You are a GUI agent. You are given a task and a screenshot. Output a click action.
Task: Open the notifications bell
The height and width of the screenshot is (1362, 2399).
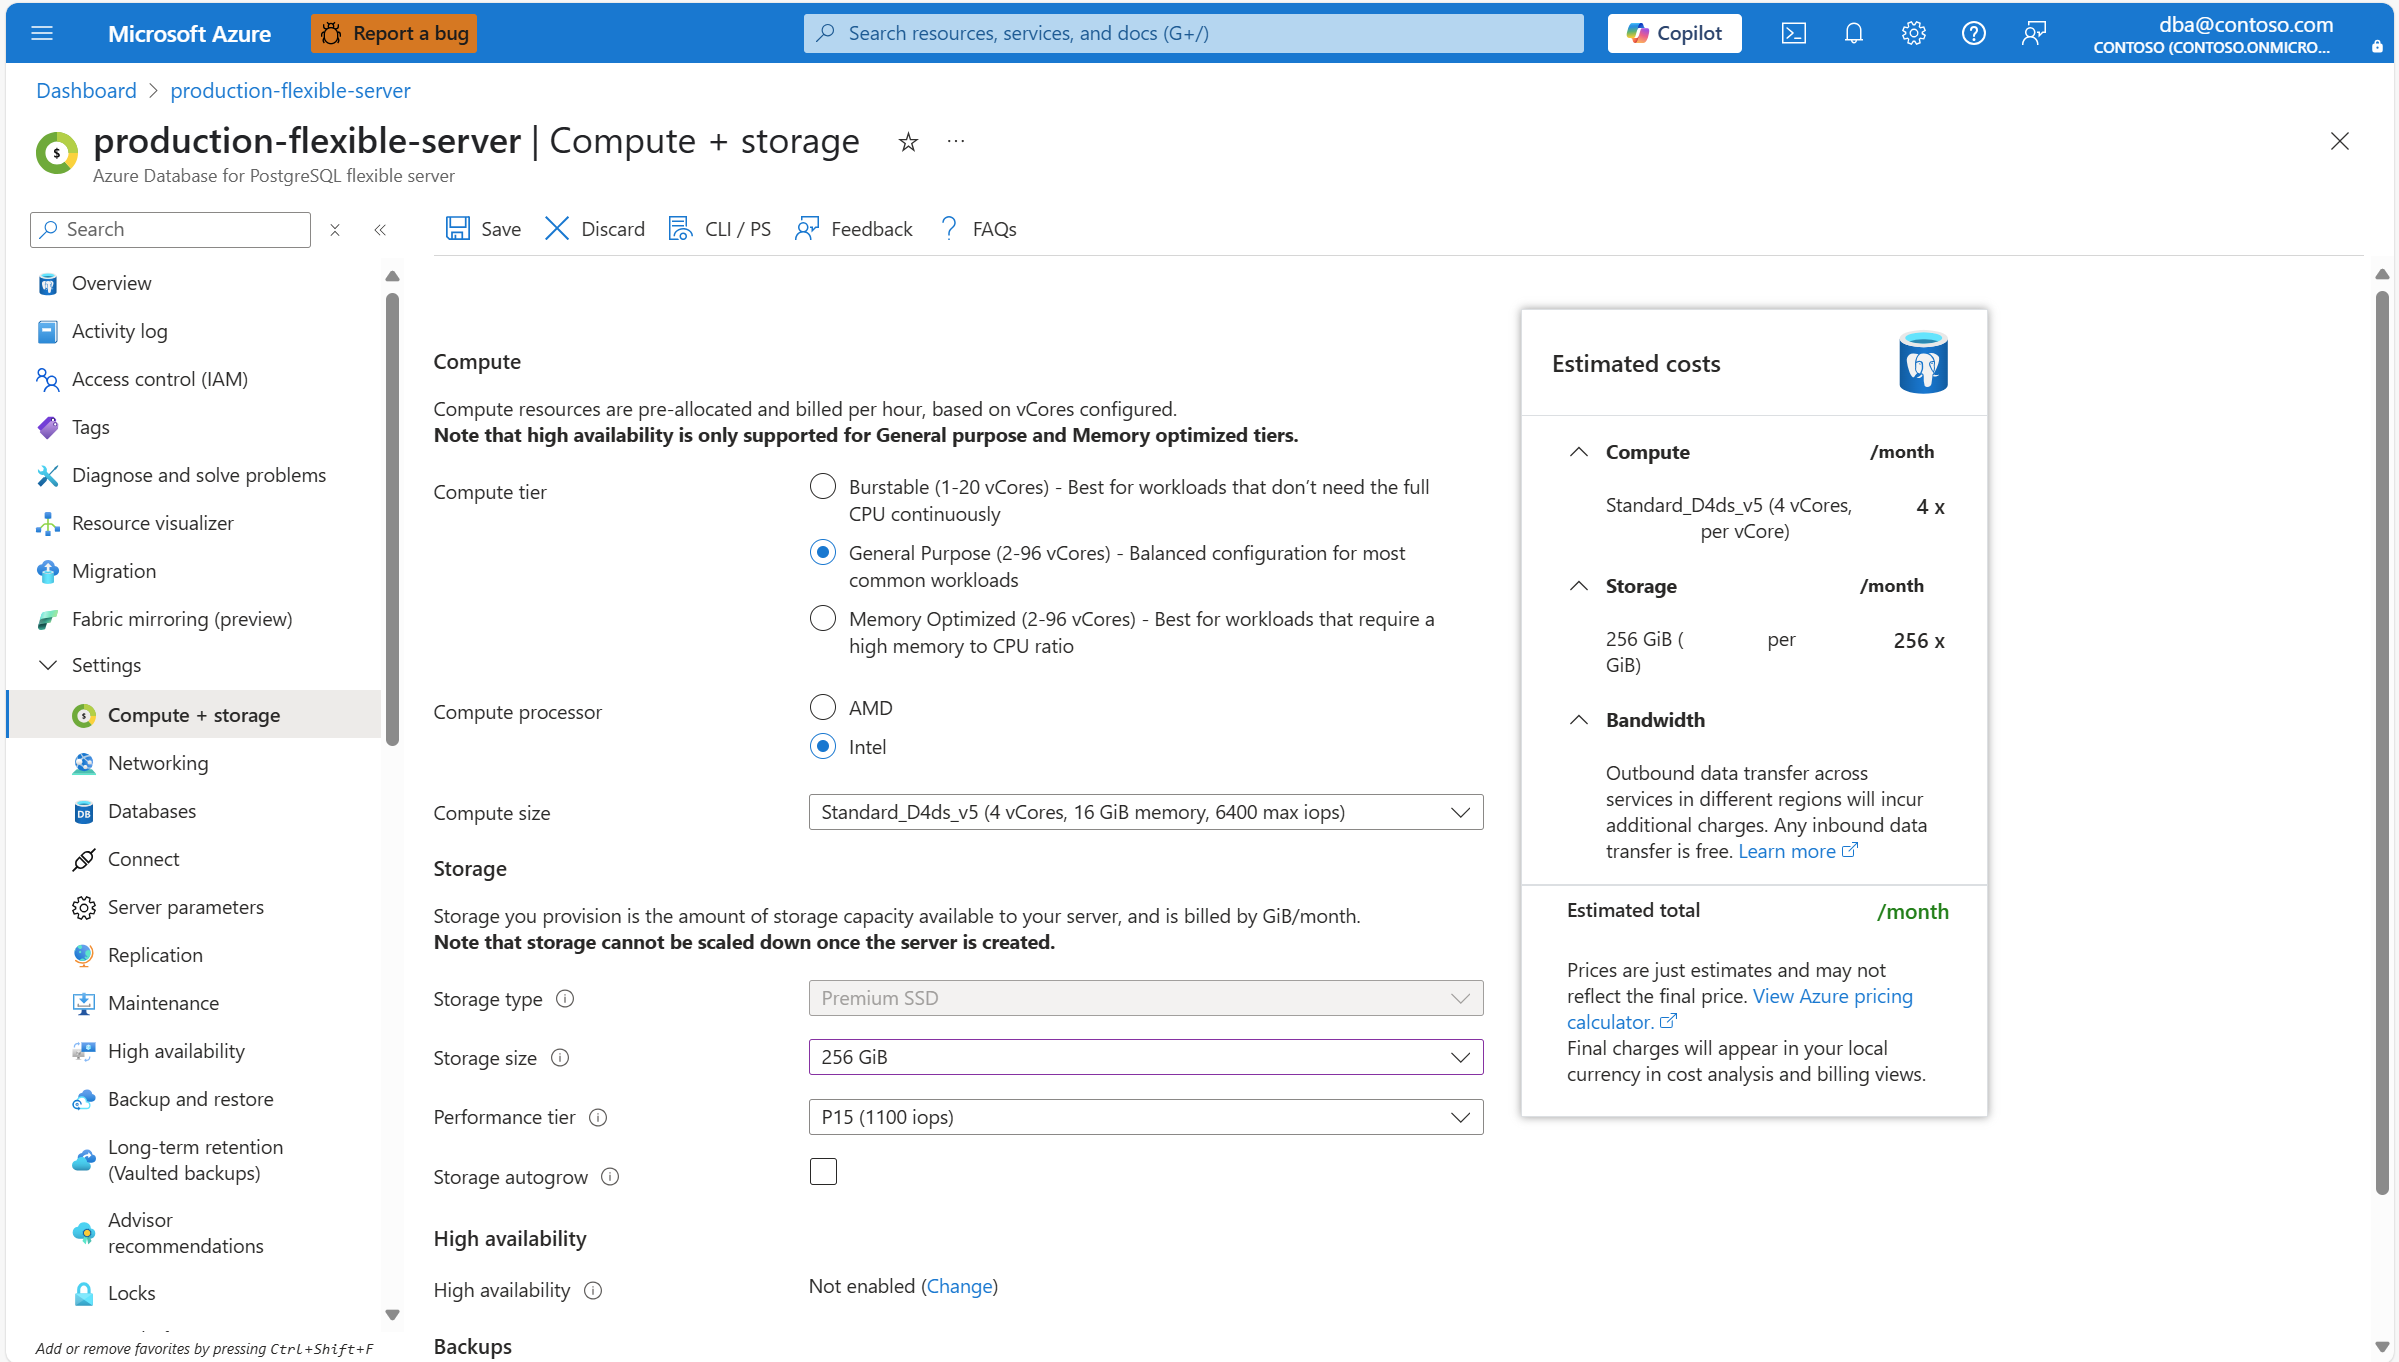pyautogui.click(x=1853, y=33)
